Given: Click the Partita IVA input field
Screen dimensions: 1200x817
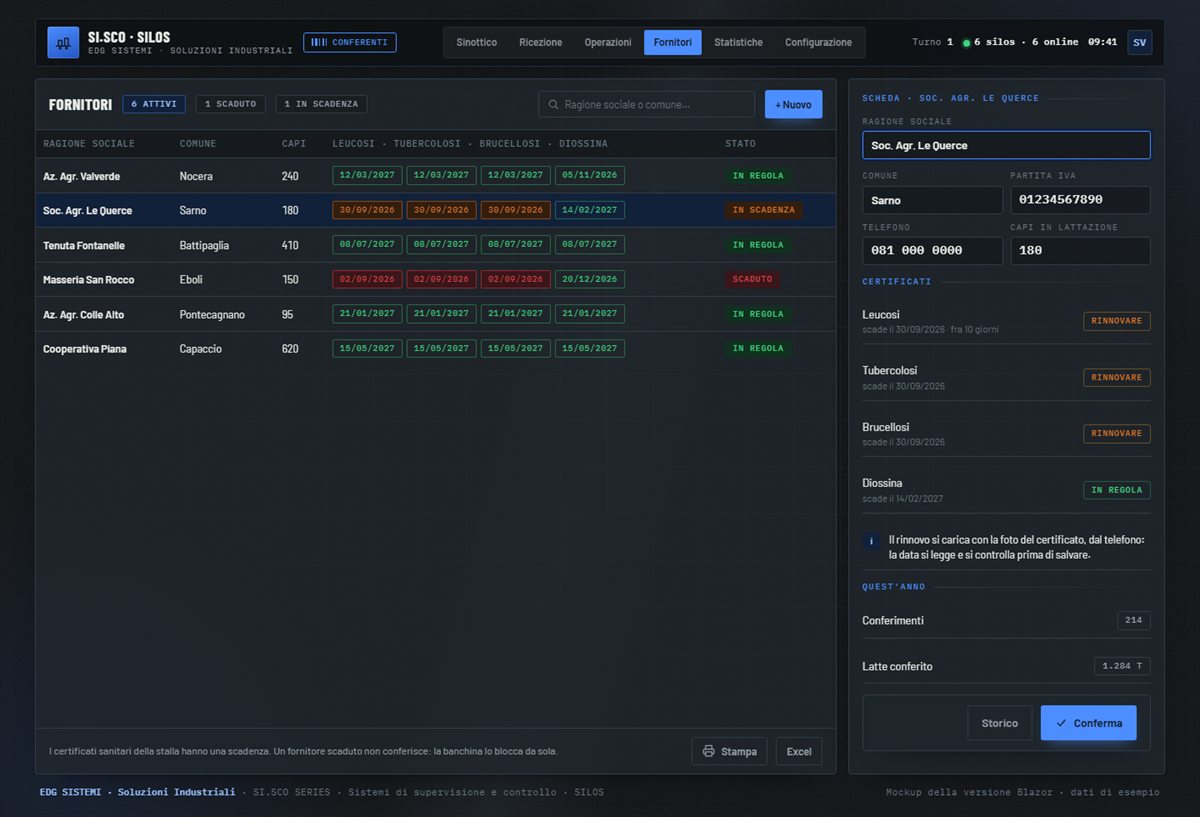Looking at the screenshot, I should click(x=1080, y=200).
